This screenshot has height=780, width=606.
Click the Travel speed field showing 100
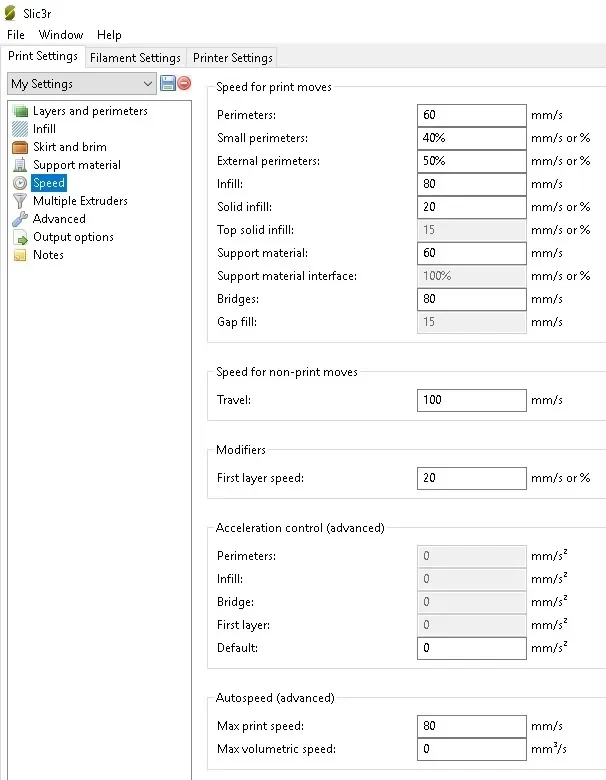pos(472,400)
